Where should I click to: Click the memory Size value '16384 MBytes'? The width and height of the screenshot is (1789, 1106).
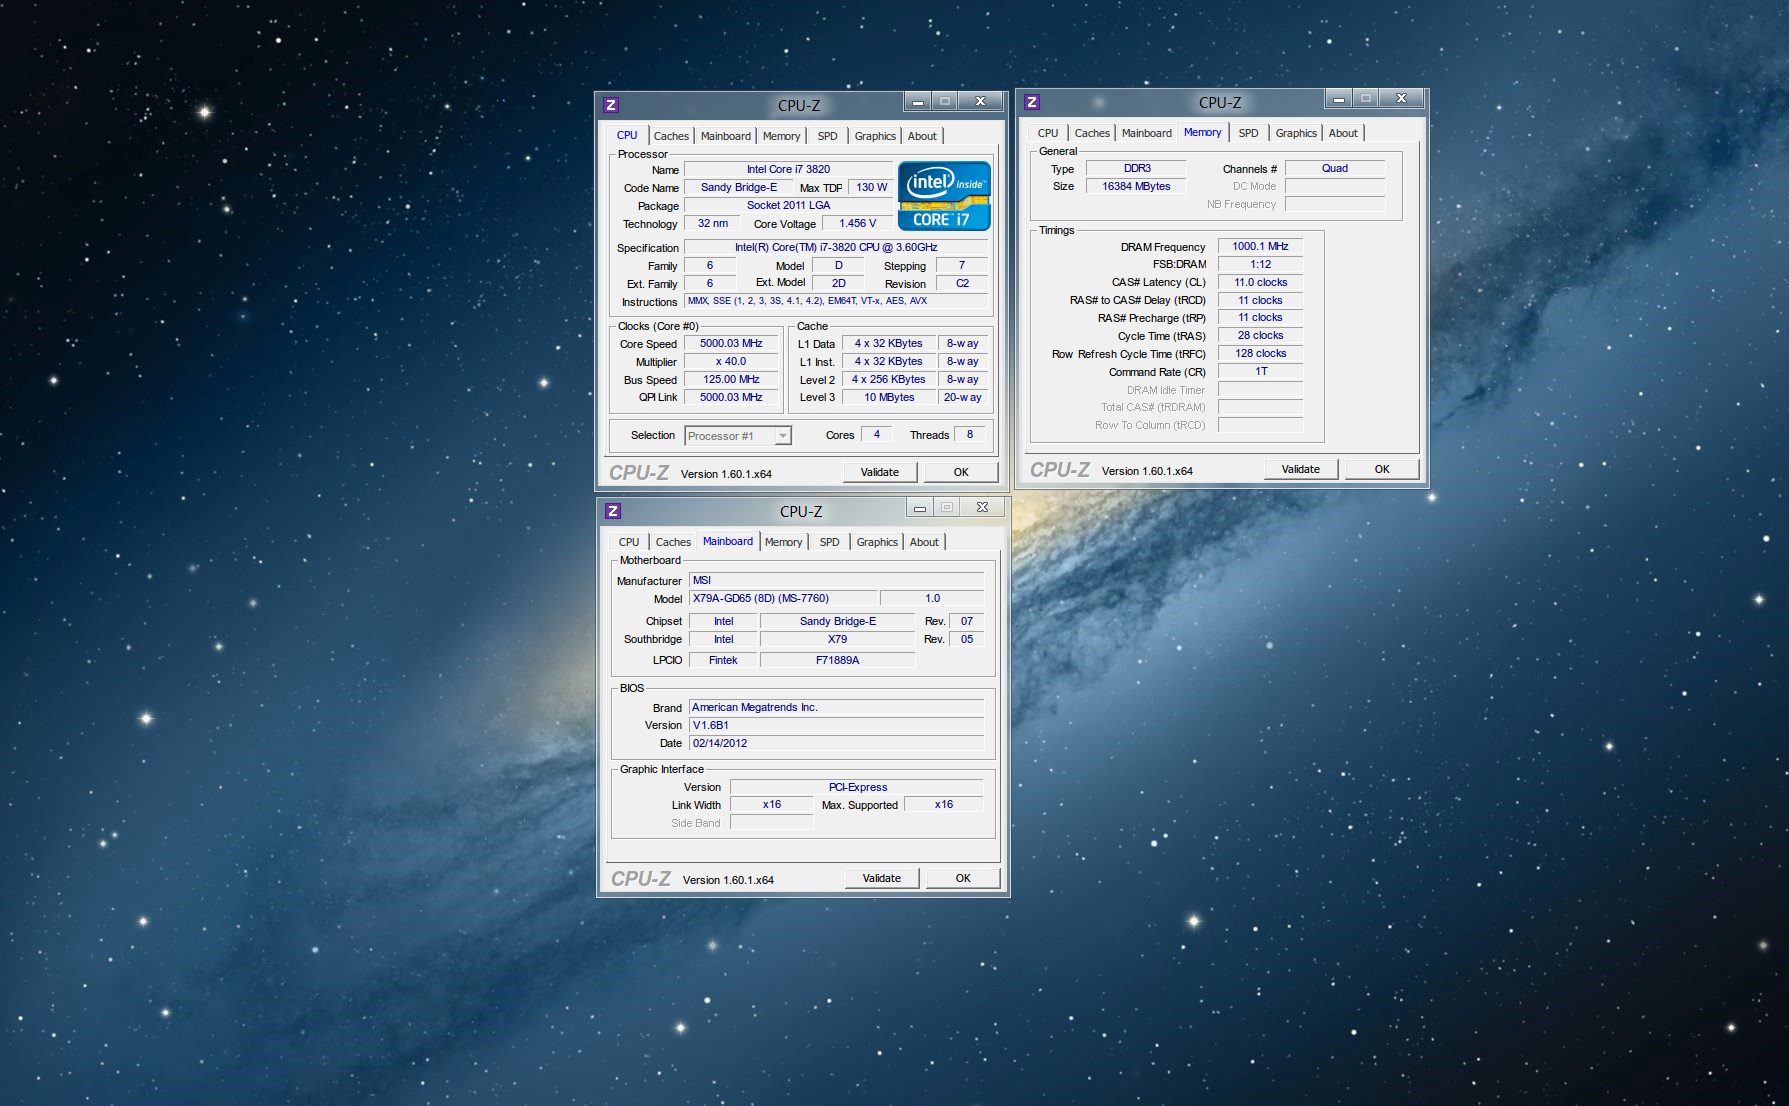[x=1137, y=186]
